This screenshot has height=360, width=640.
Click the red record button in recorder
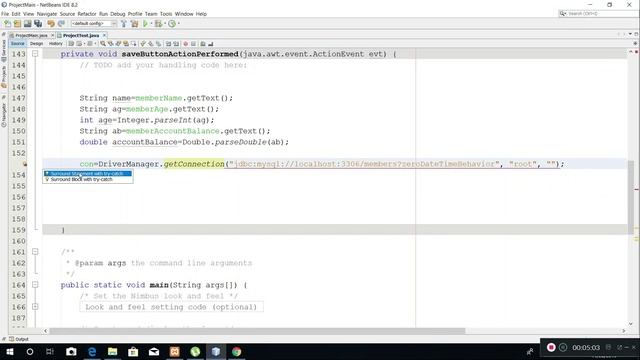pyautogui.click(x=551, y=347)
